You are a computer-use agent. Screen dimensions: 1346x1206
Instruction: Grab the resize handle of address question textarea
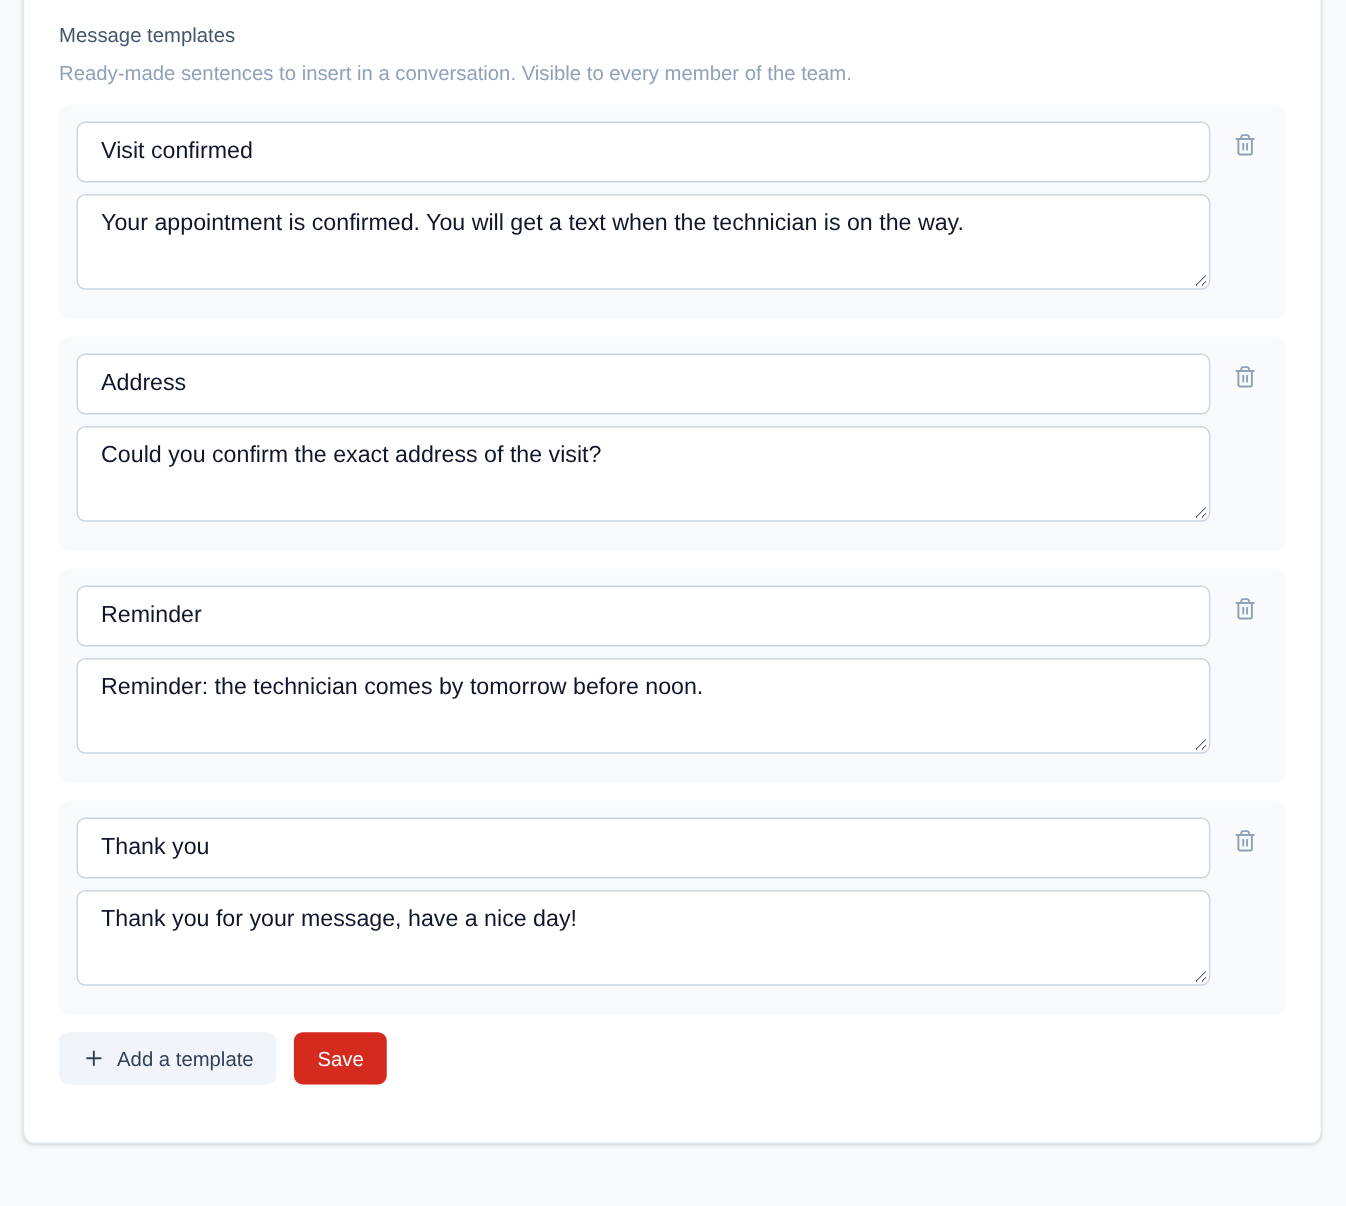[1201, 513]
